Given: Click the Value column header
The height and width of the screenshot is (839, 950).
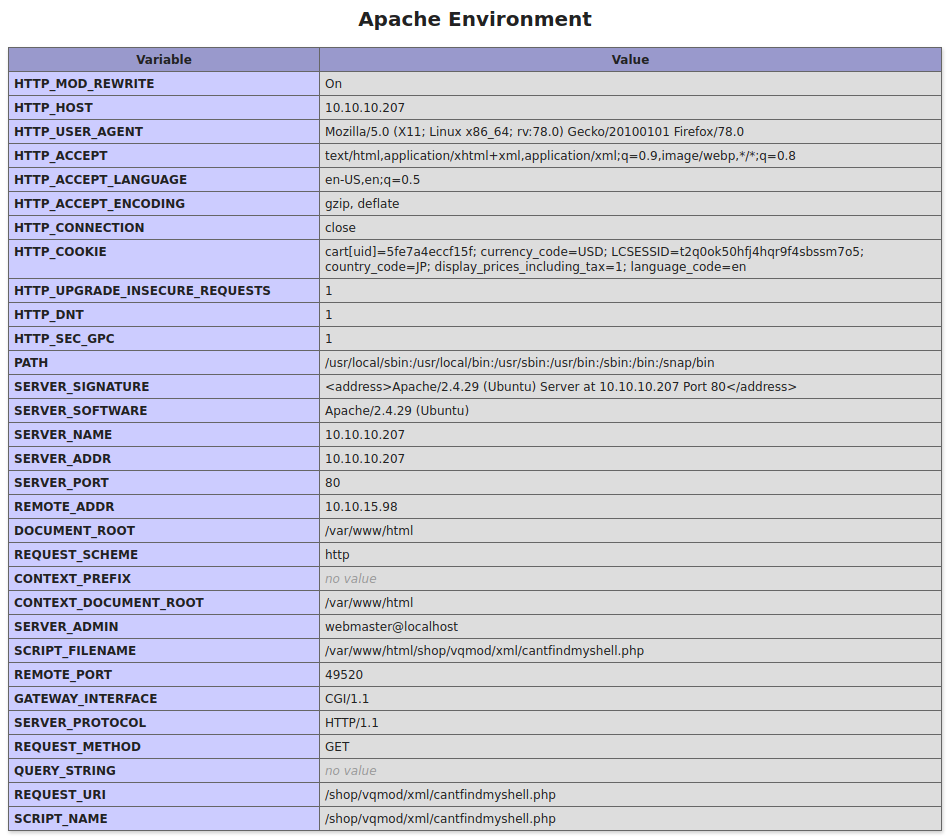Looking at the screenshot, I should 630,60.
